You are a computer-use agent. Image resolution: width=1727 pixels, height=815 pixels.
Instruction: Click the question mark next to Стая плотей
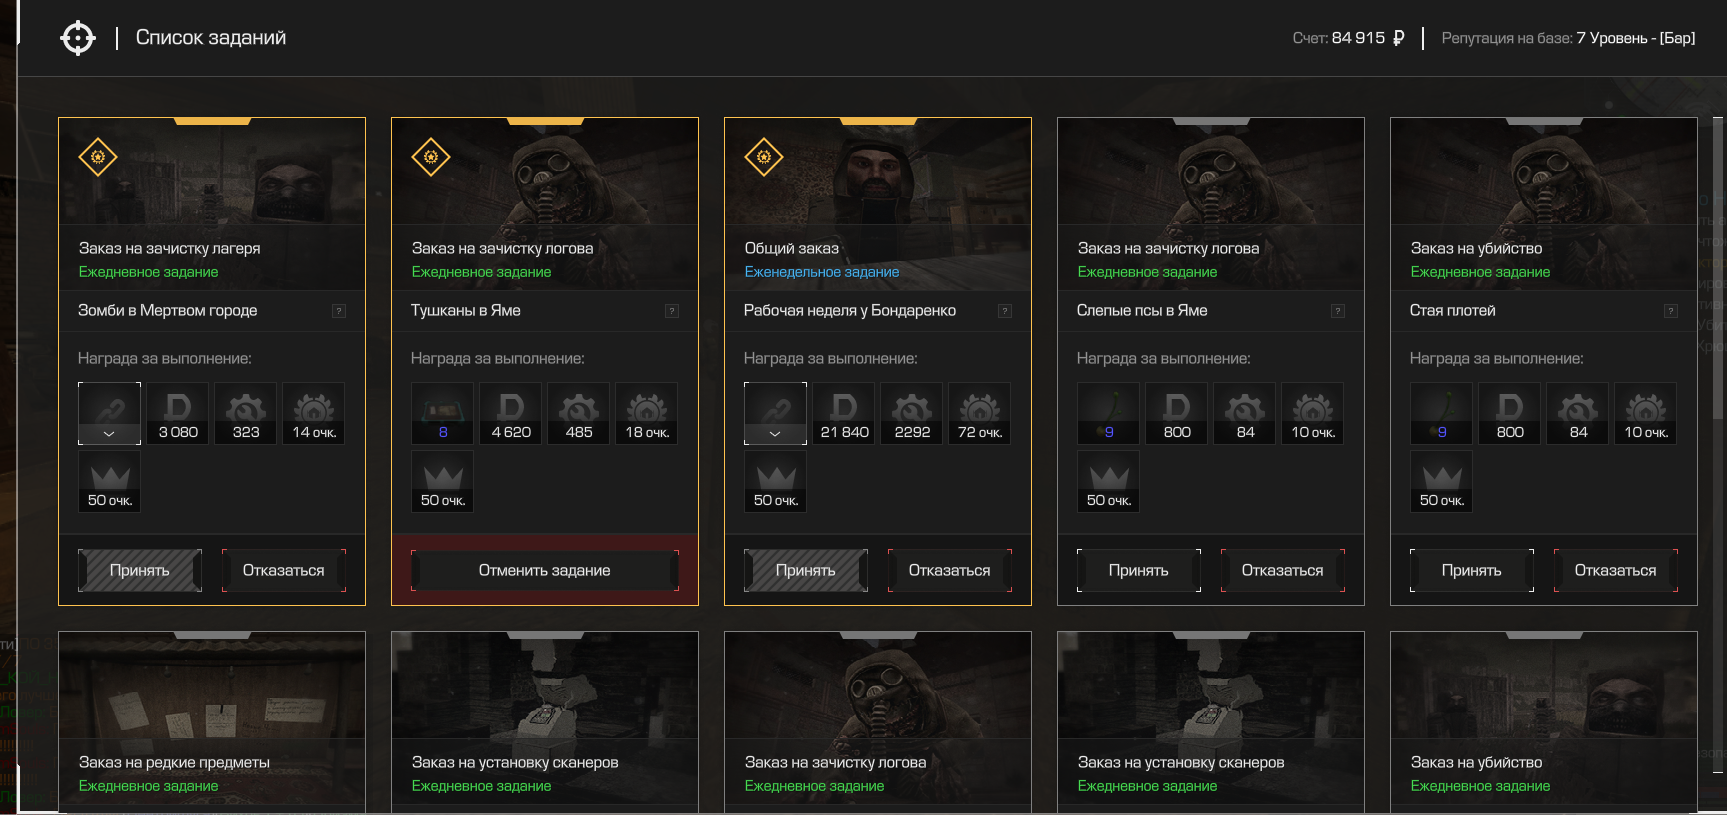pyautogui.click(x=1670, y=311)
